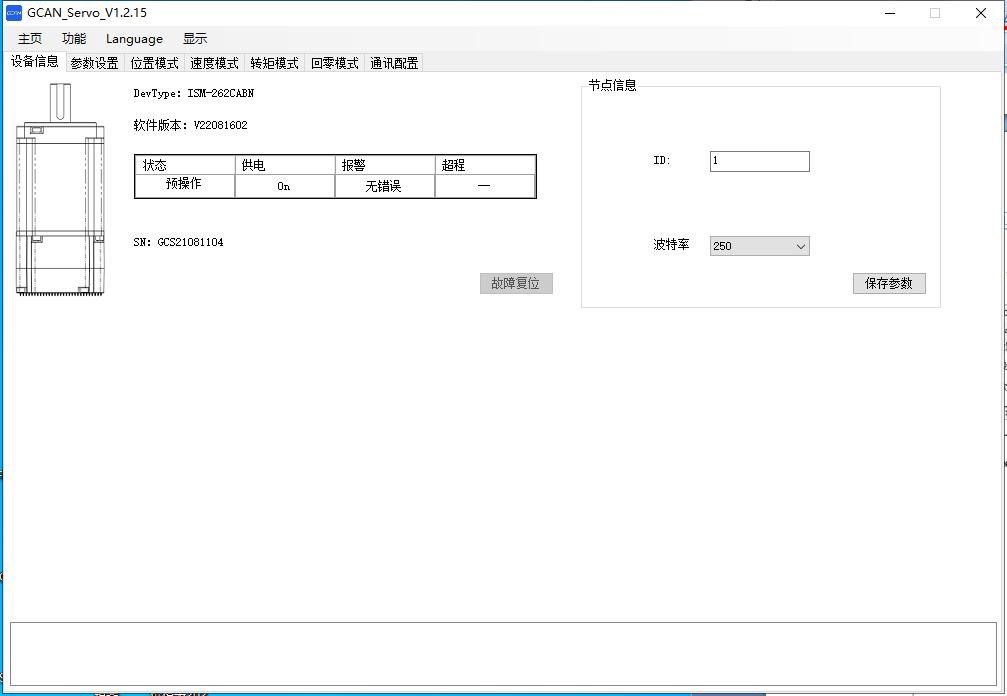Open the 主页 menu
1007x696 pixels.
pyautogui.click(x=30, y=39)
